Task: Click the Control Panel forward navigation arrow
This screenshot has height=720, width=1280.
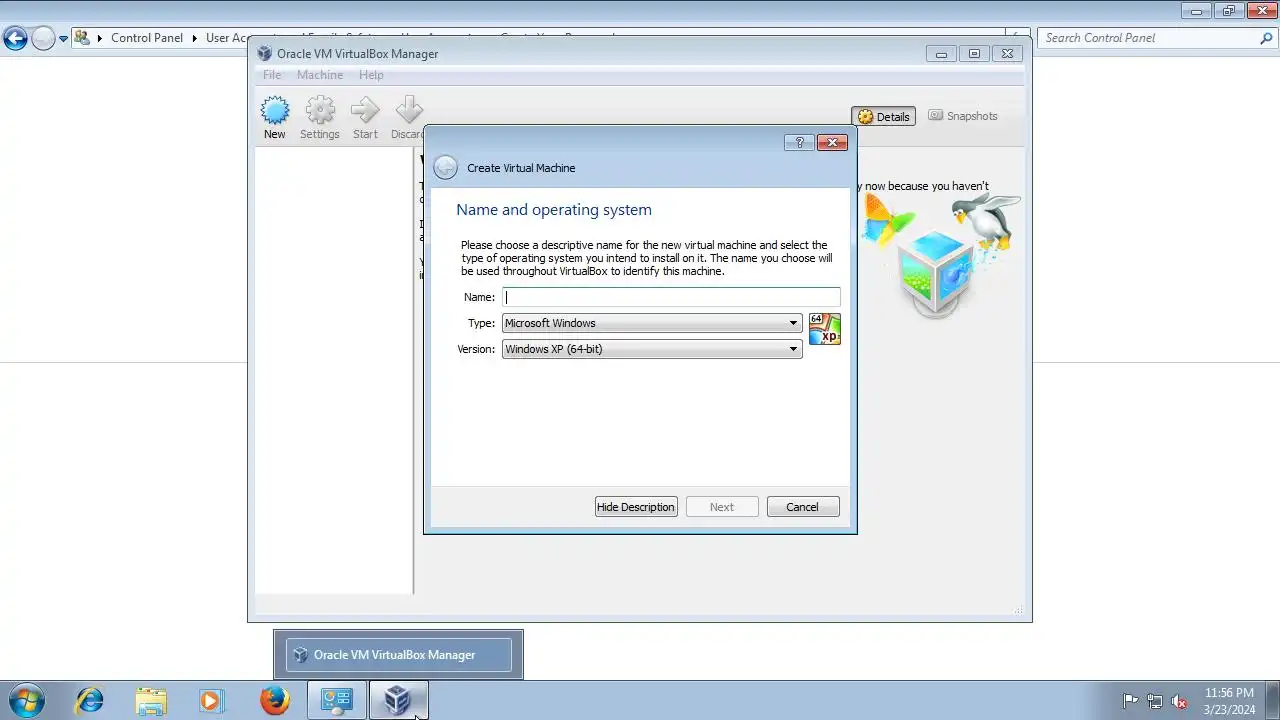Action: coord(43,38)
